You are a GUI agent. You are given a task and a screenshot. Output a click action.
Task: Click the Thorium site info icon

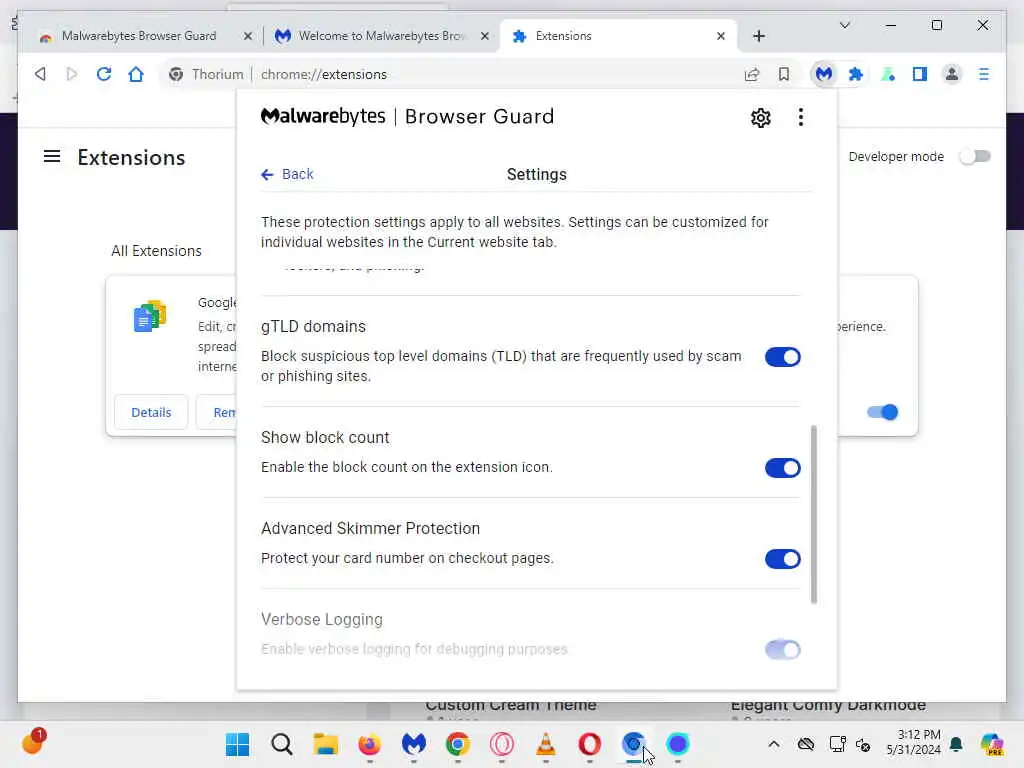pos(176,74)
